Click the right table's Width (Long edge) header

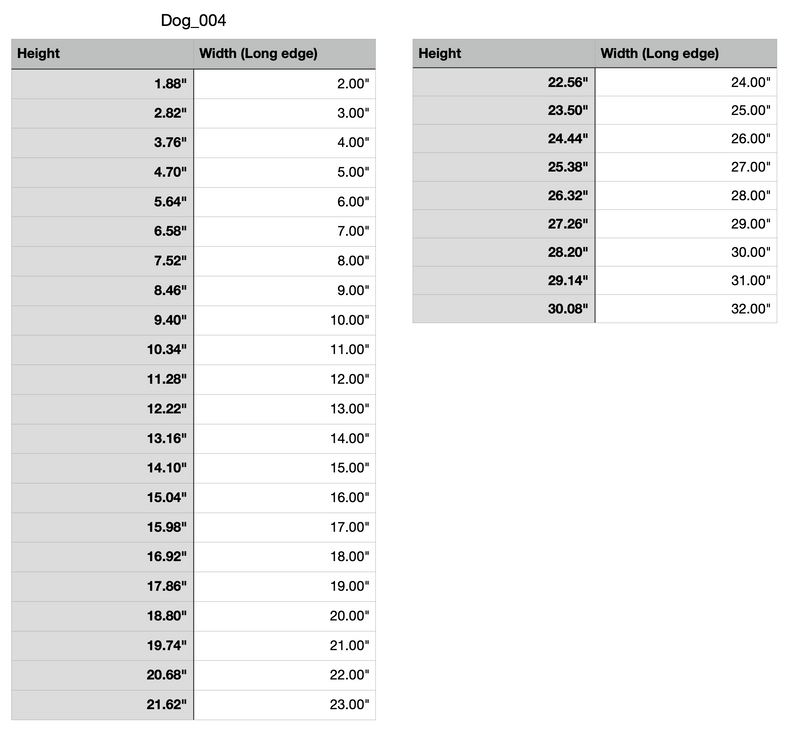coord(686,53)
